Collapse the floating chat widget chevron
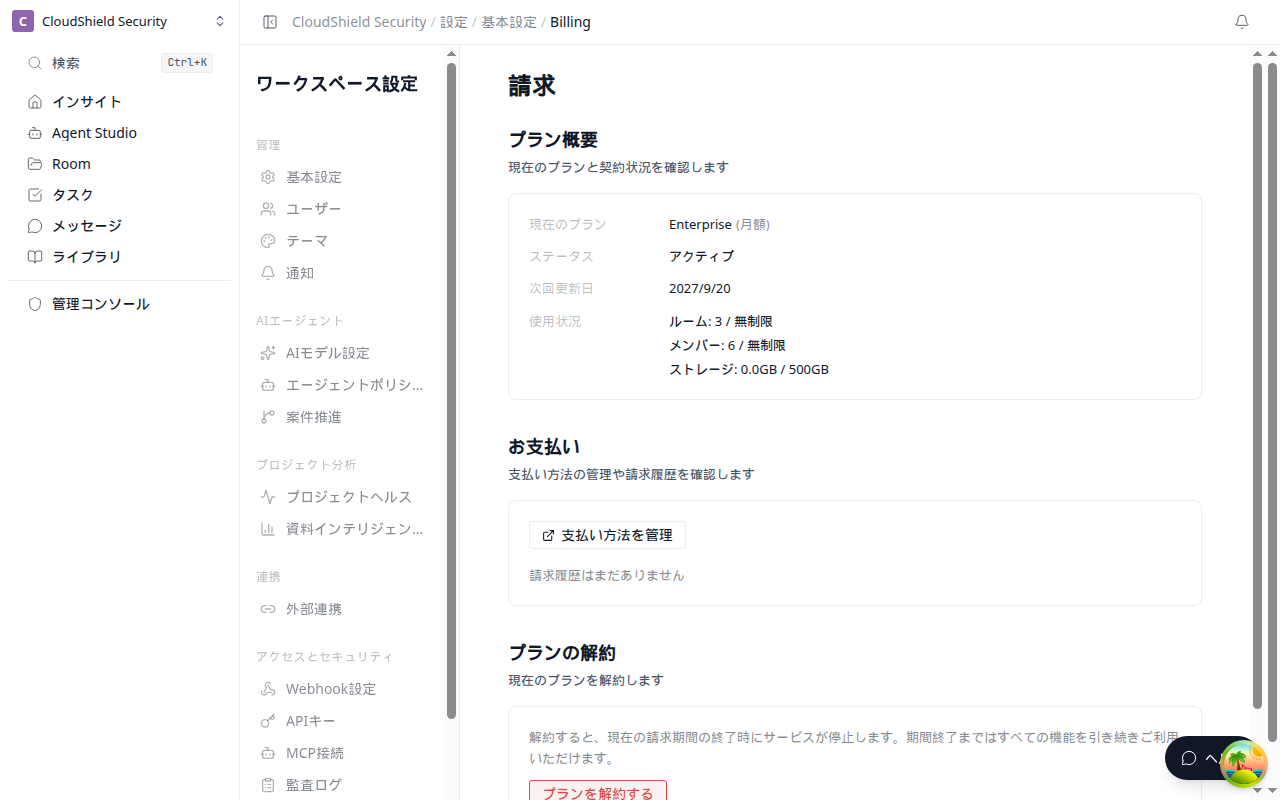 coord(1212,758)
